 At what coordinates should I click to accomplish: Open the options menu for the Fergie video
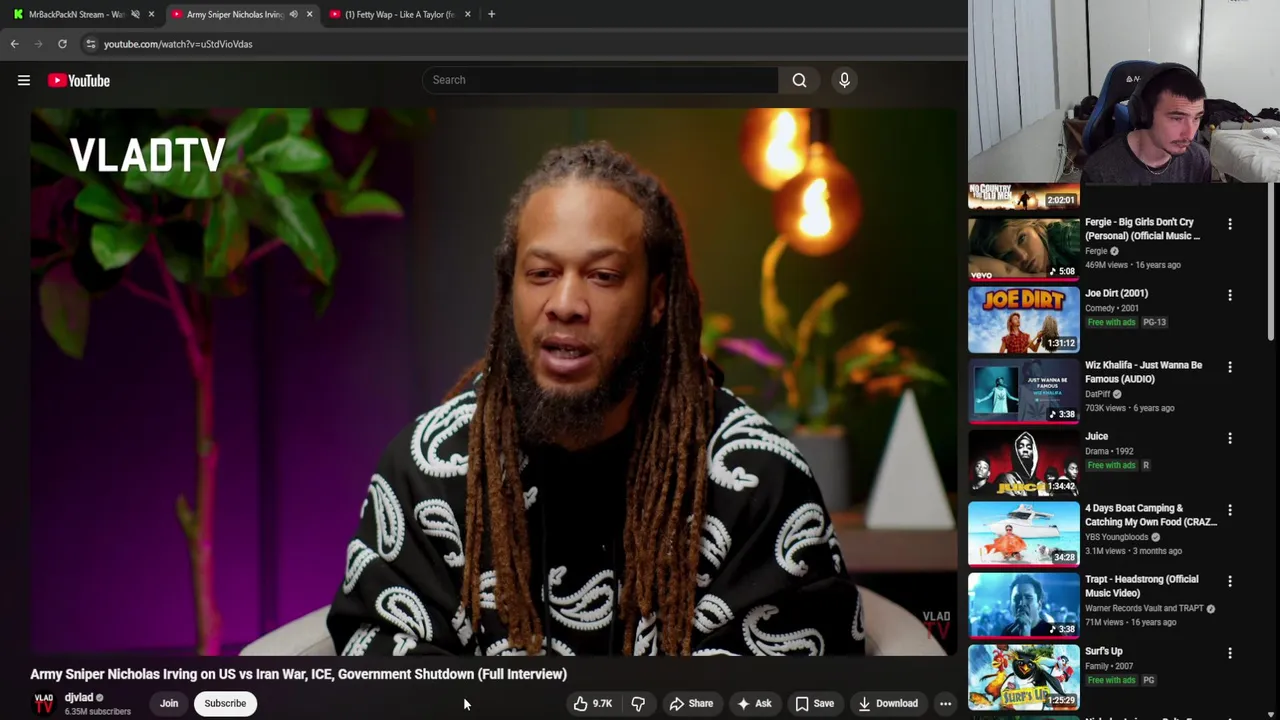1230,224
